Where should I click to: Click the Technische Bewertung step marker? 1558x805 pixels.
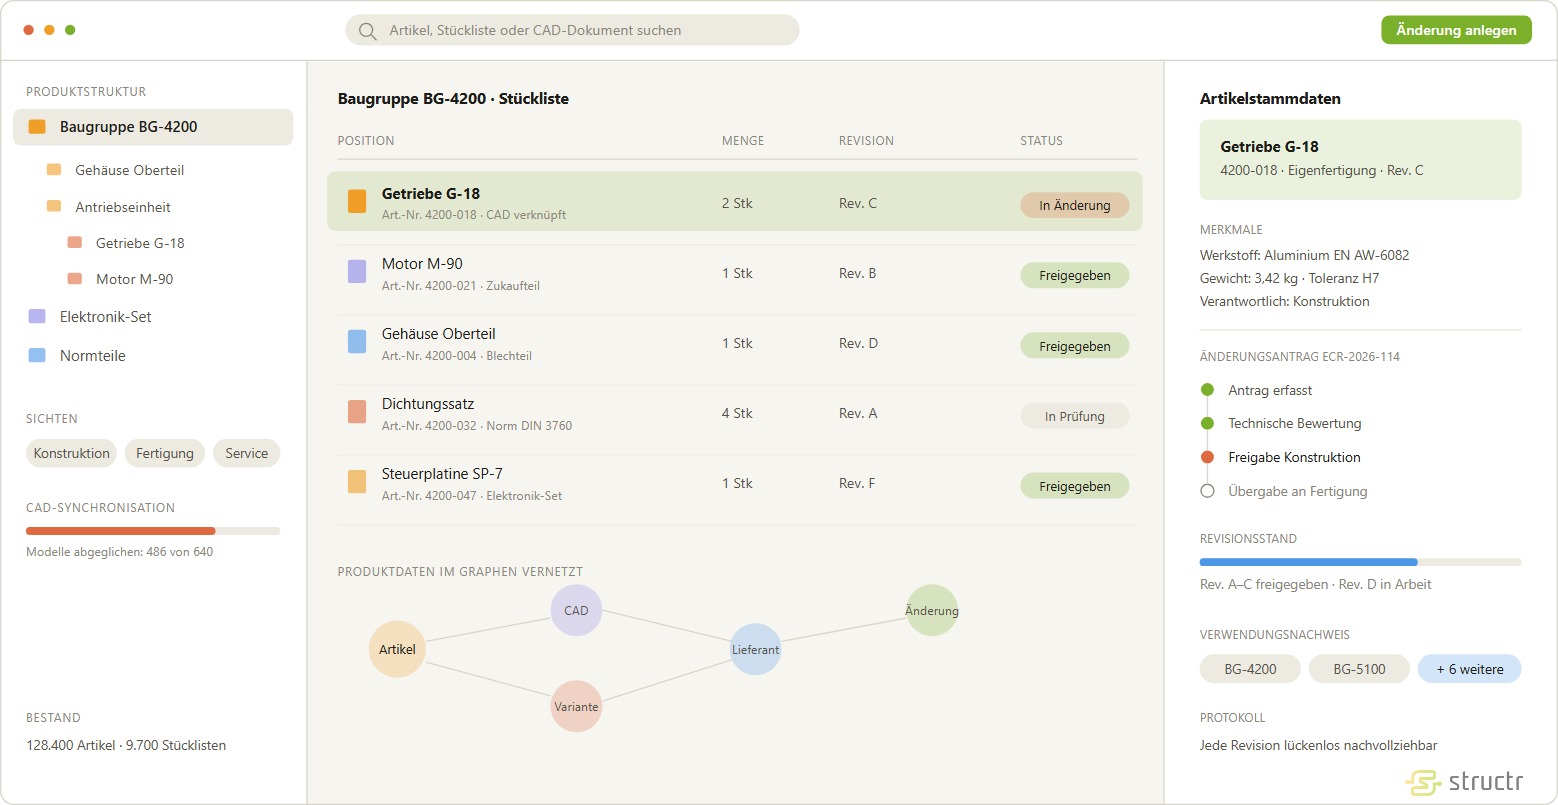pyautogui.click(x=1207, y=423)
